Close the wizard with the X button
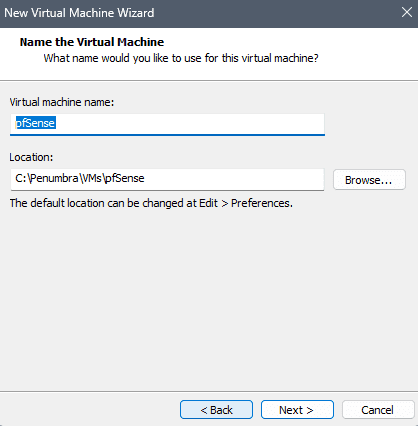This screenshot has width=418, height=426. coord(407,12)
